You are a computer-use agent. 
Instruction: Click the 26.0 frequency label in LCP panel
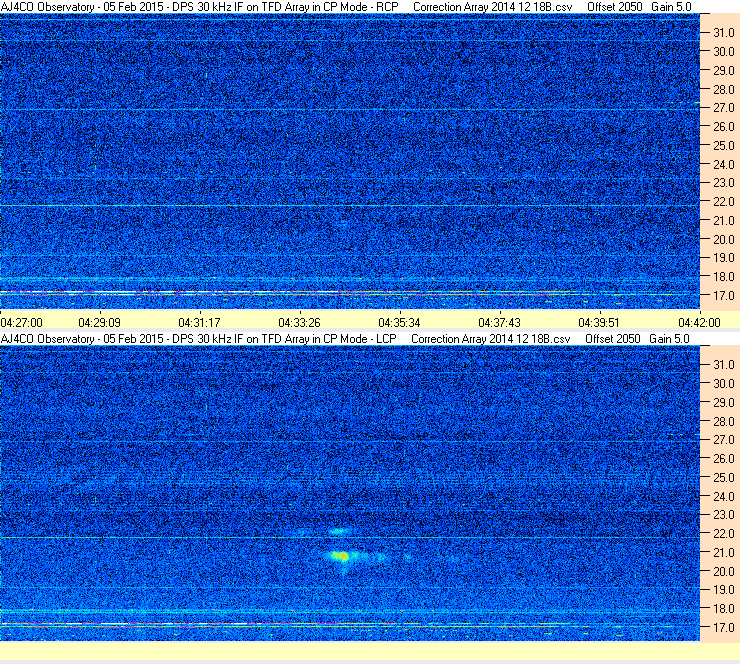pyautogui.click(x=723, y=459)
